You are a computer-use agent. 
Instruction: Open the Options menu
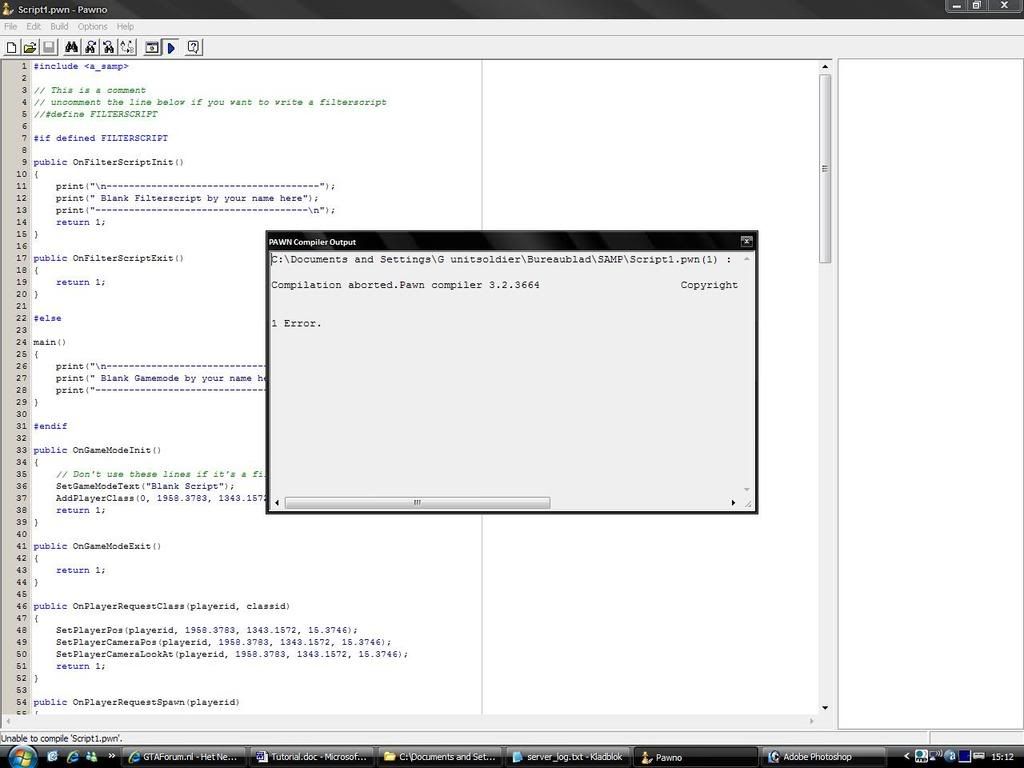[x=92, y=27]
